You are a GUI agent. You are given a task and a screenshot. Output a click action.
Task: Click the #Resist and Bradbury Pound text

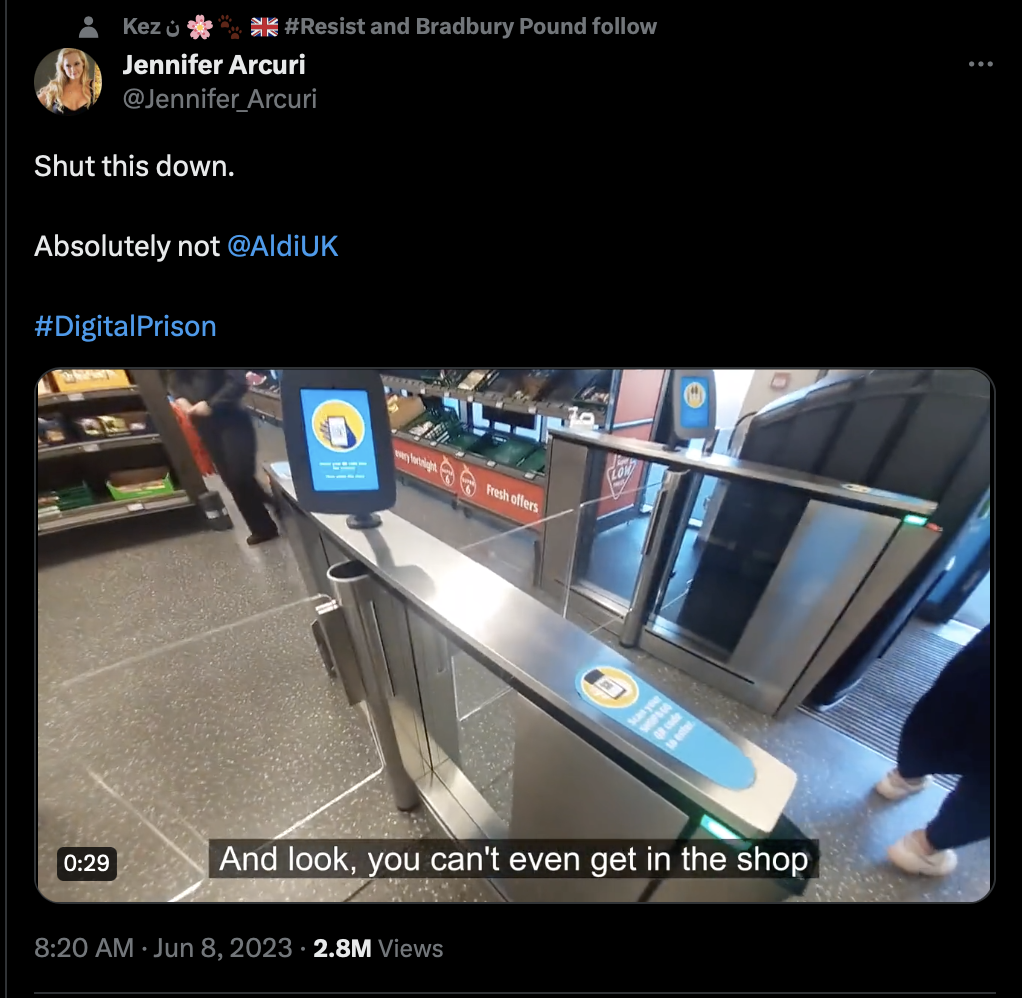pos(471,27)
